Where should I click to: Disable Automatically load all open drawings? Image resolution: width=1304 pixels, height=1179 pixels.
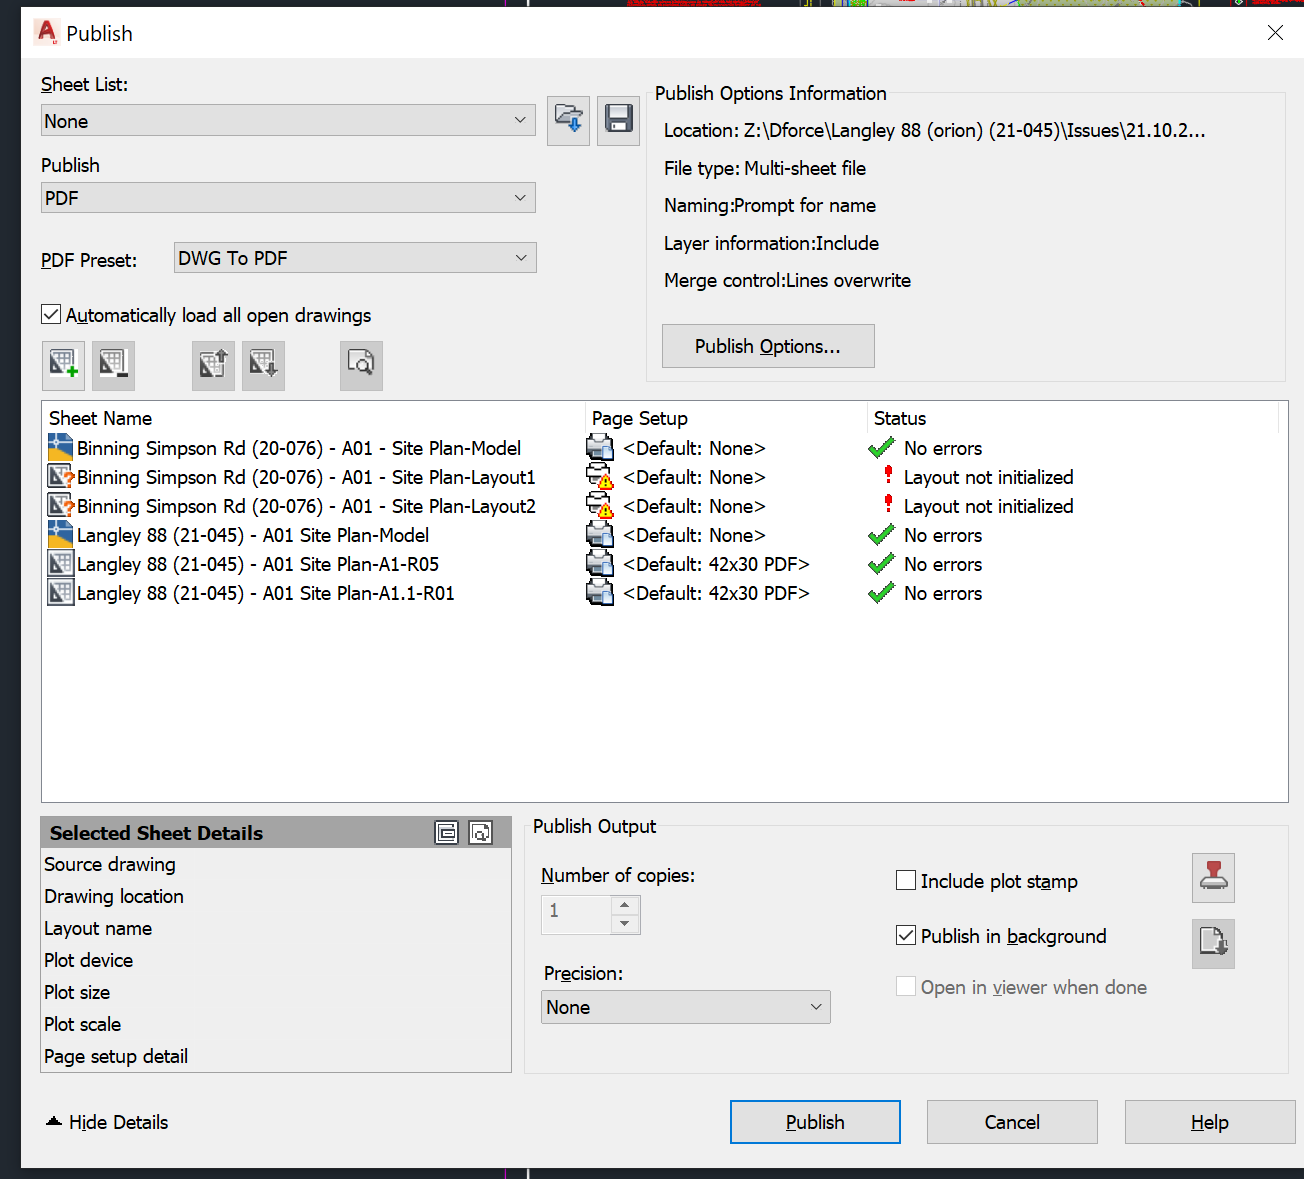click(50, 314)
